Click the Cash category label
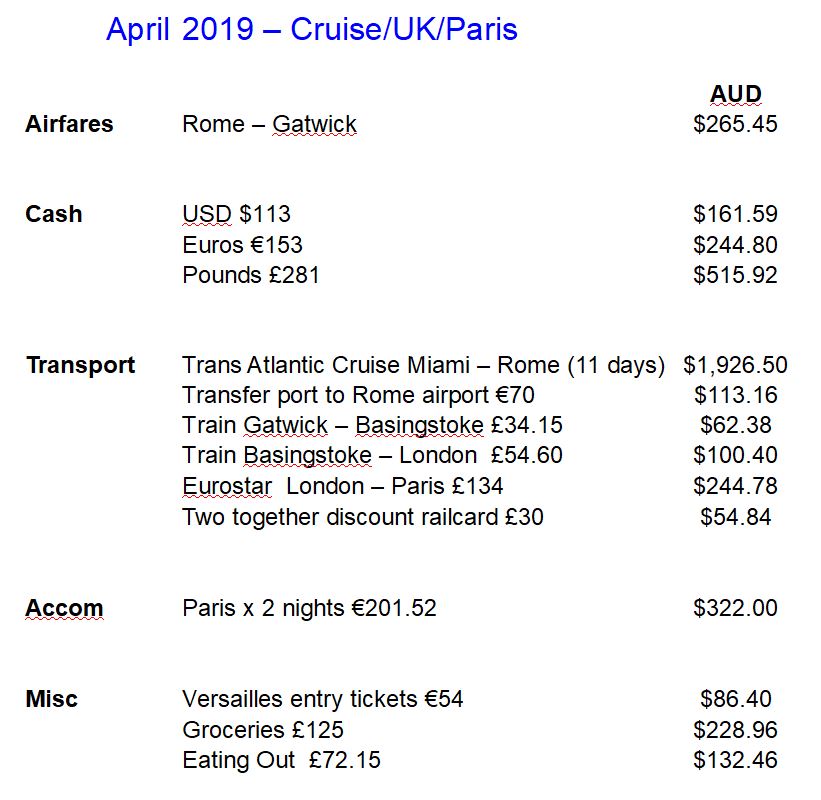Image resolution: width=821 pixels, height=800 pixels. point(54,214)
